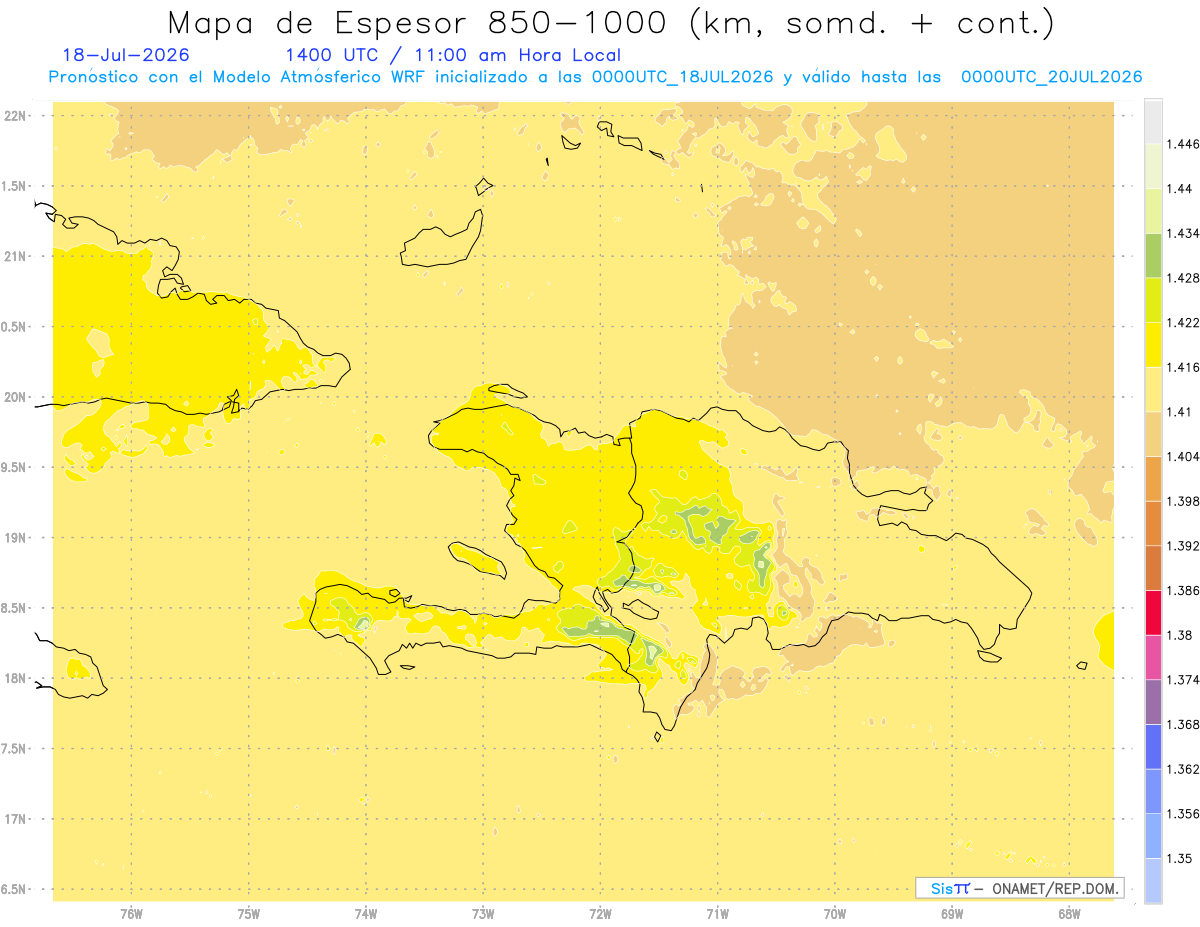Image resolution: width=1200 pixels, height=927 pixels.
Task: Click the legend value 1.428
Action: pyautogui.click(x=1184, y=278)
